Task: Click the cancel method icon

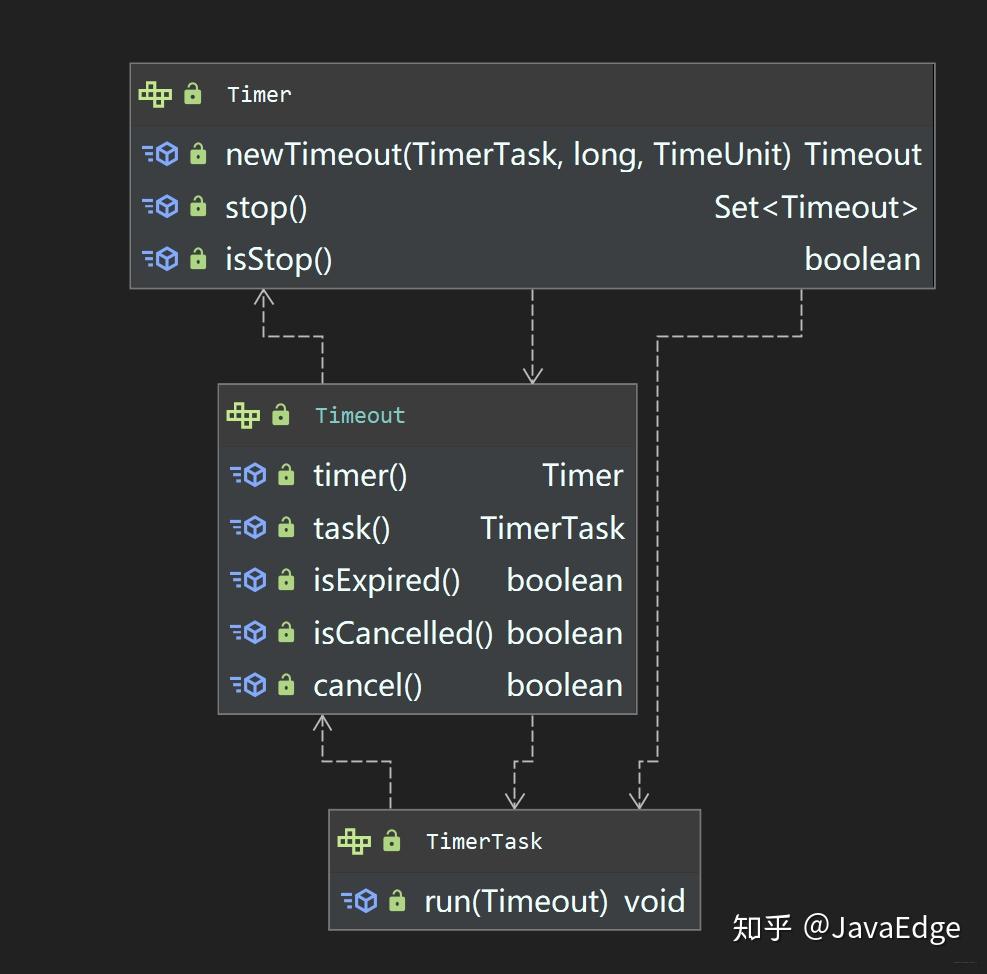Action: point(248,685)
